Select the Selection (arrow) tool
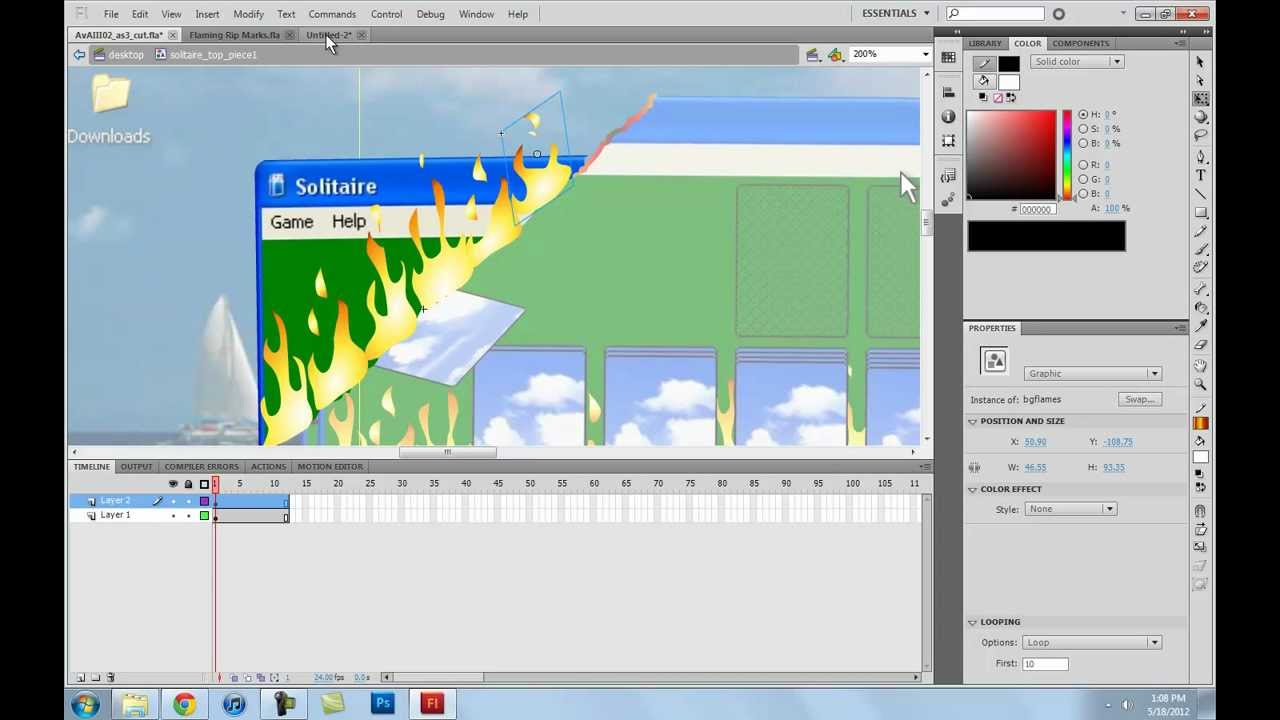 pos(1200,62)
